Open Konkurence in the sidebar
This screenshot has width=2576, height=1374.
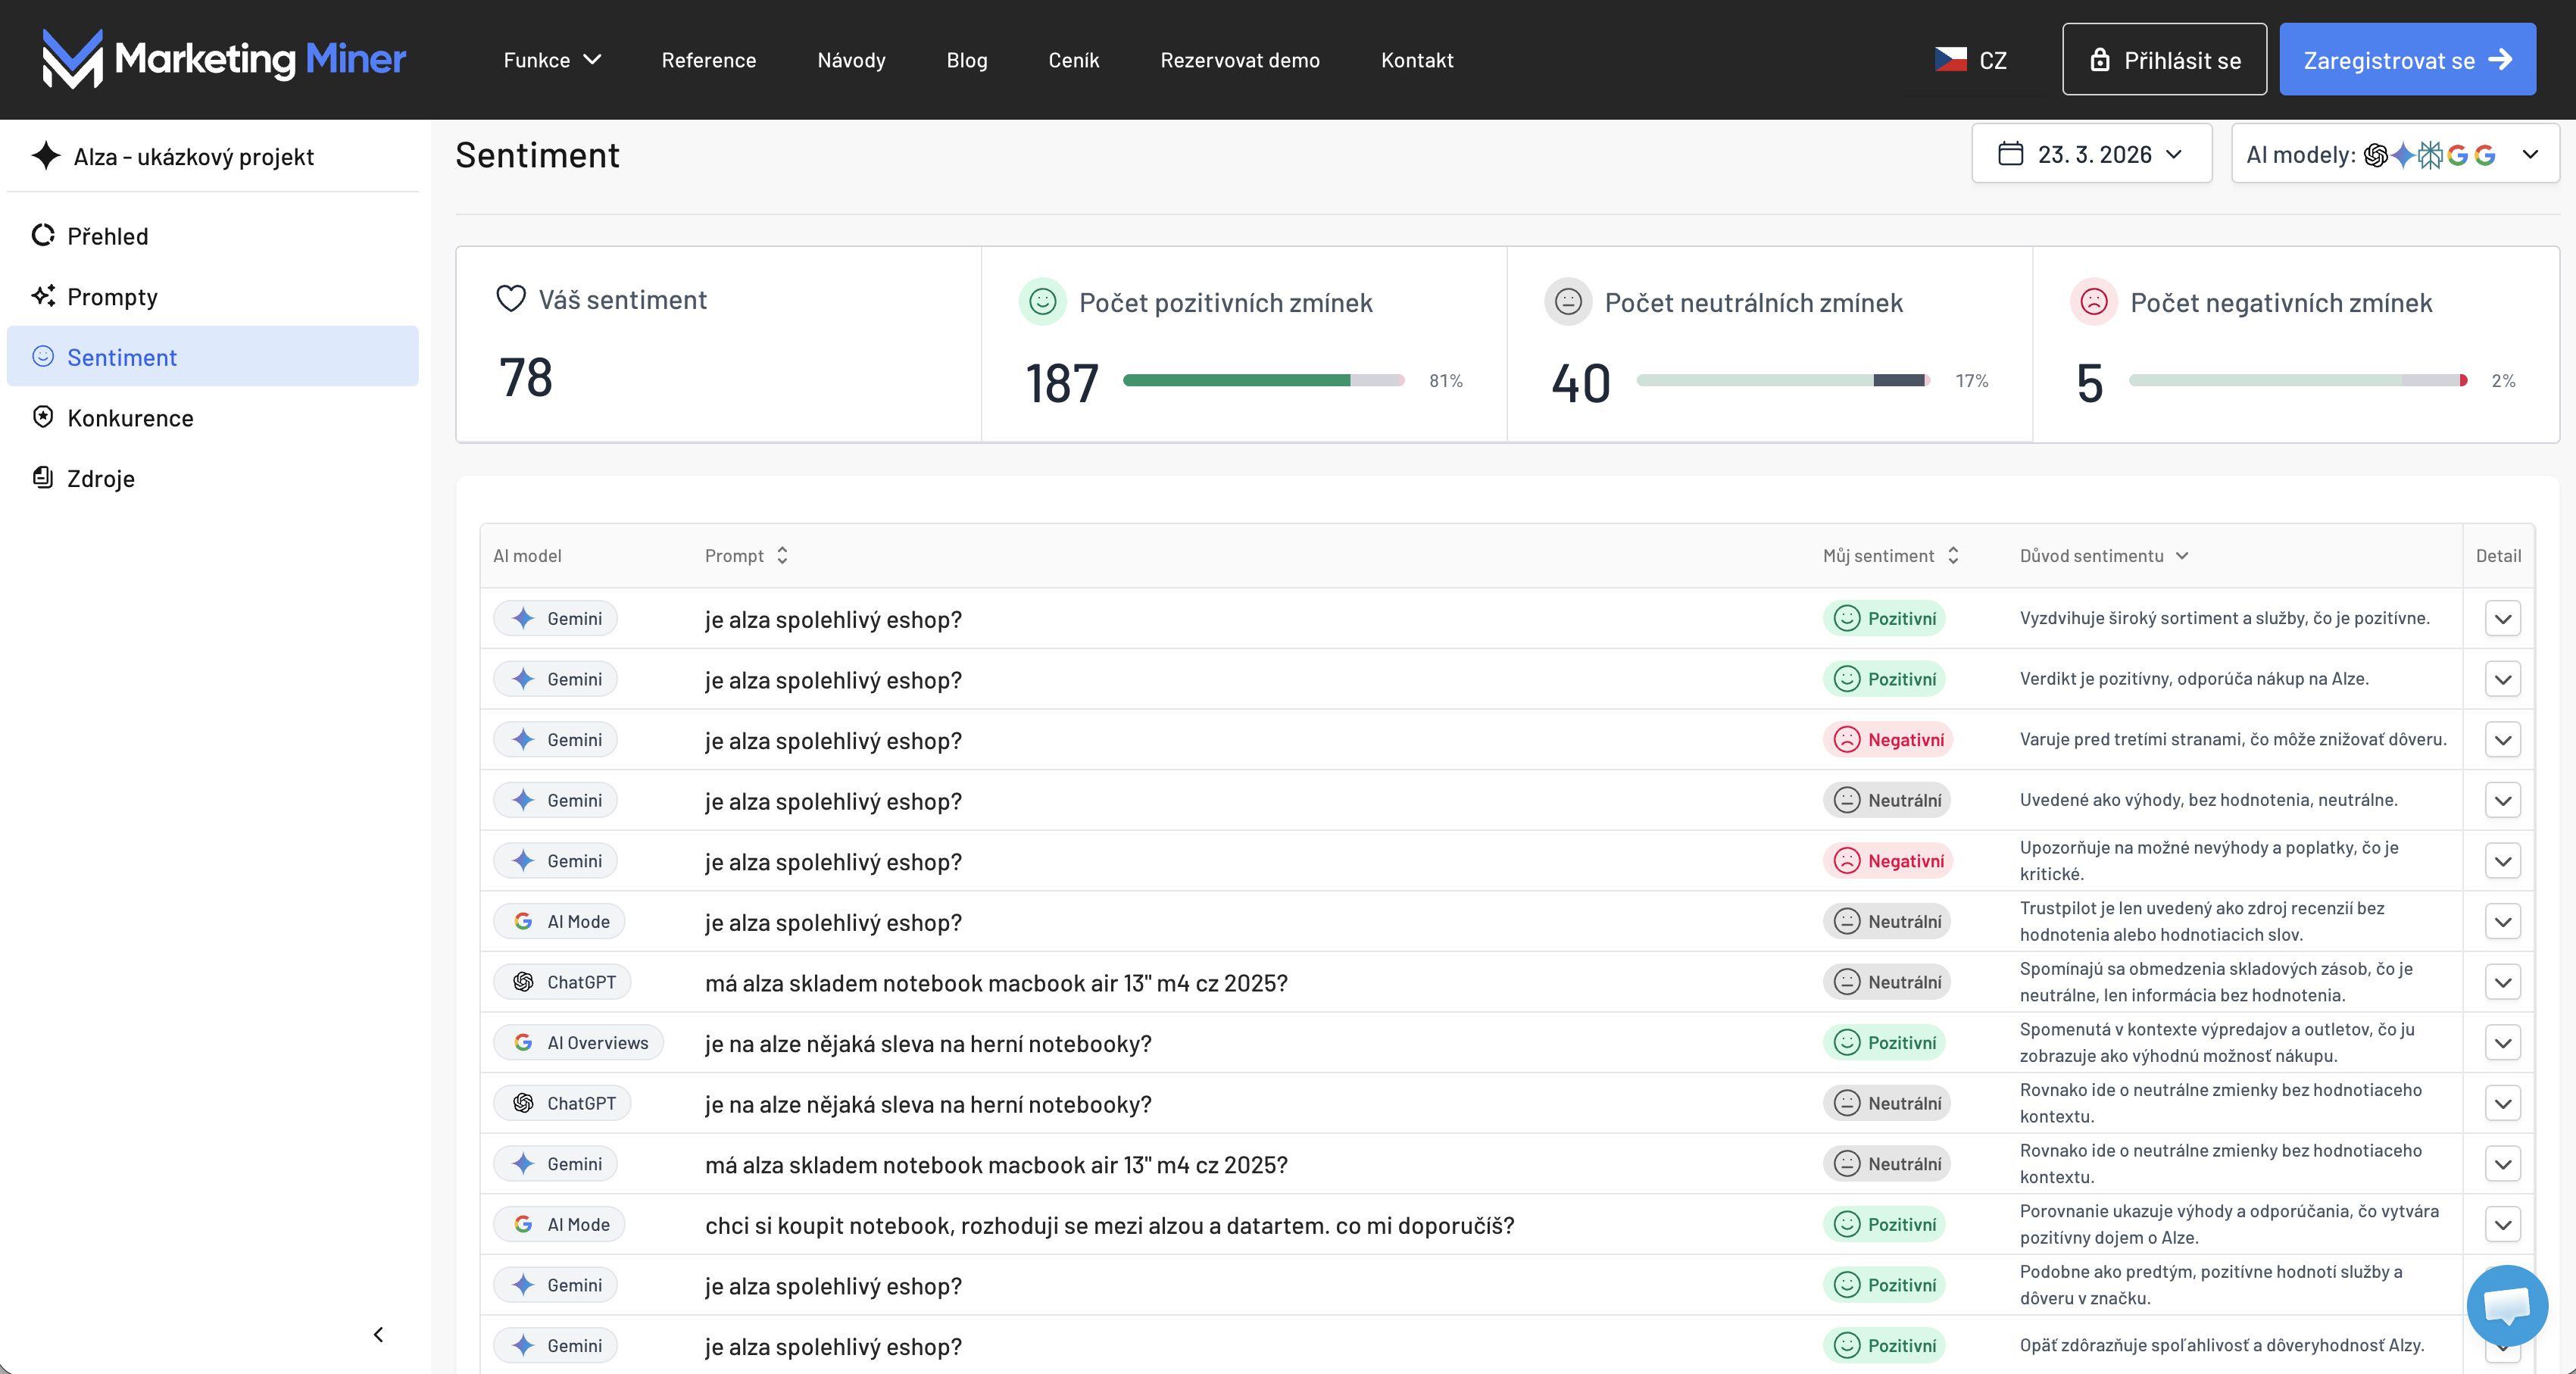130,418
